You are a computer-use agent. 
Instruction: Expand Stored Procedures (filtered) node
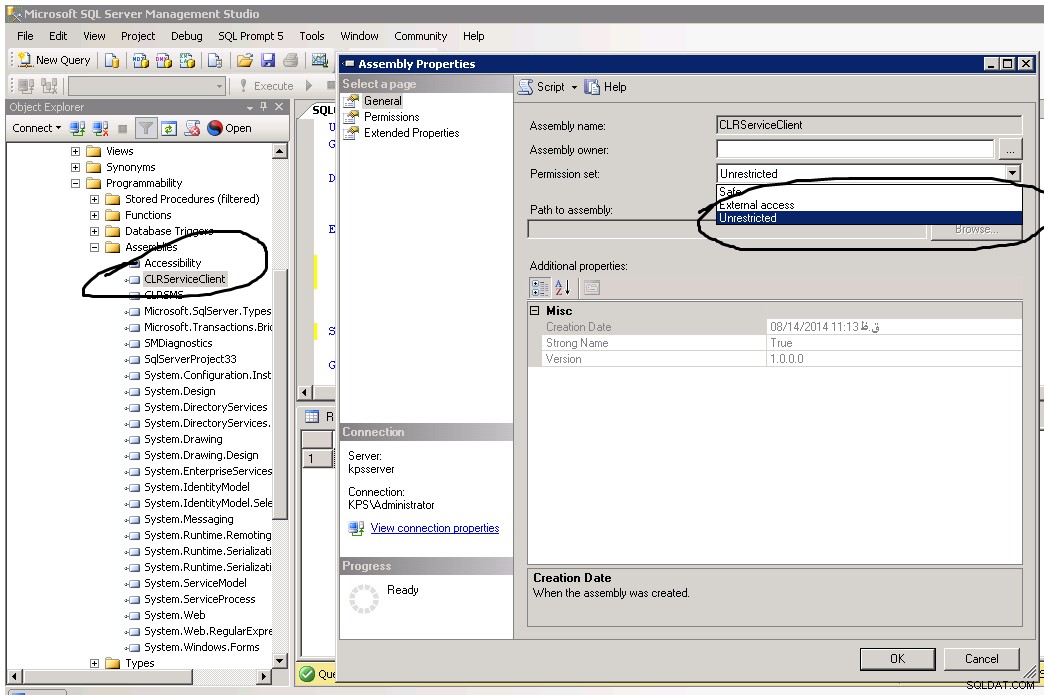click(x=95, y=199)
